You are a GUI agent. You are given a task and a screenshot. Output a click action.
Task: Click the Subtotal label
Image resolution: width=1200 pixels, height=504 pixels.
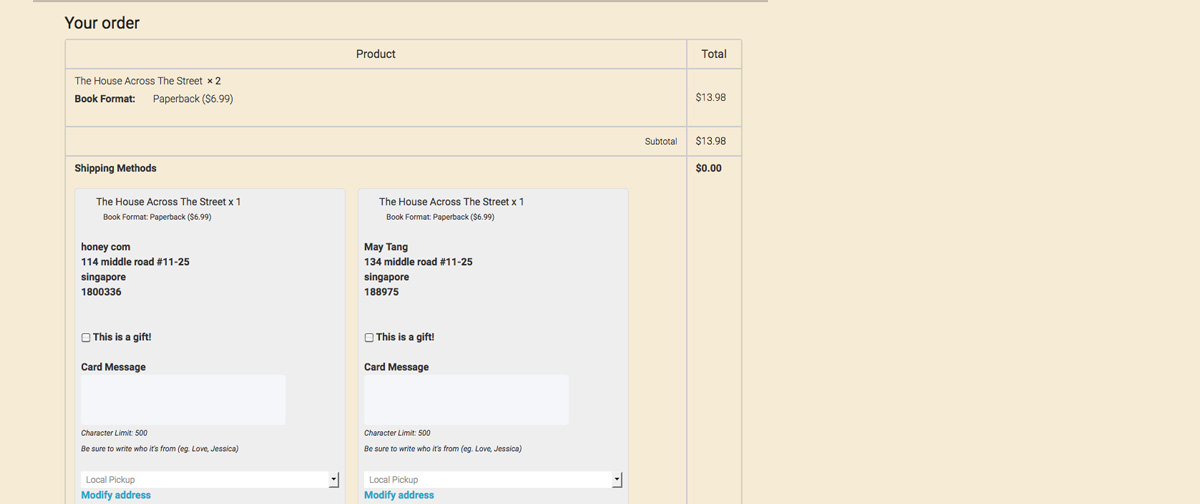[x=661, y=142]
